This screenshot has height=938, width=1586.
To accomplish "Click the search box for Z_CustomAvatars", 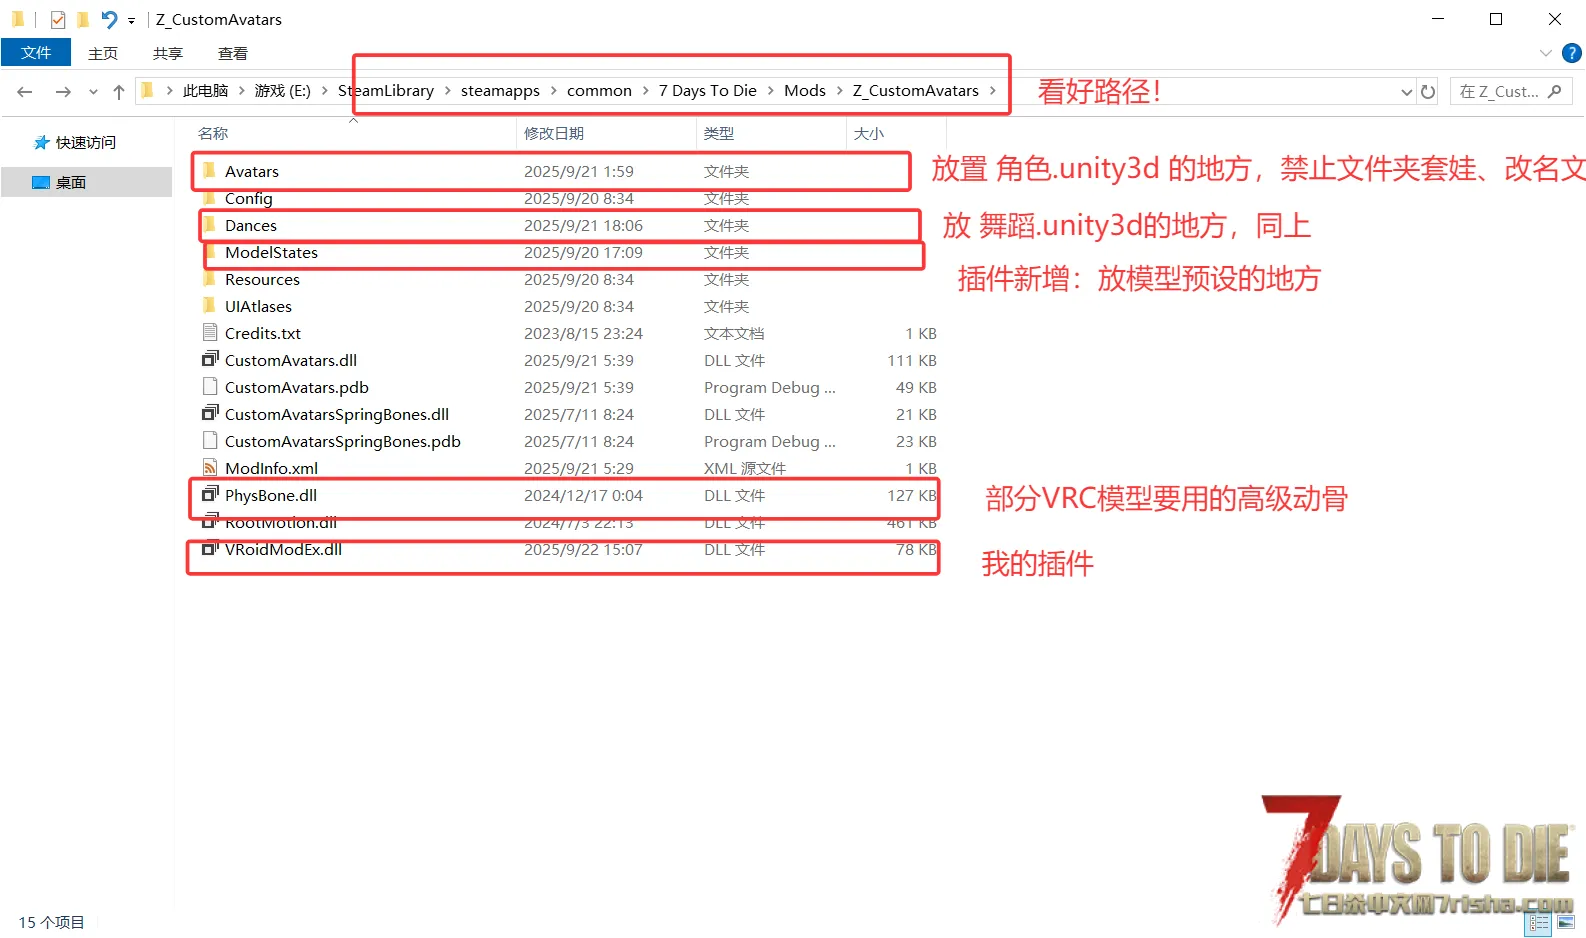I will pos(1500,92).
